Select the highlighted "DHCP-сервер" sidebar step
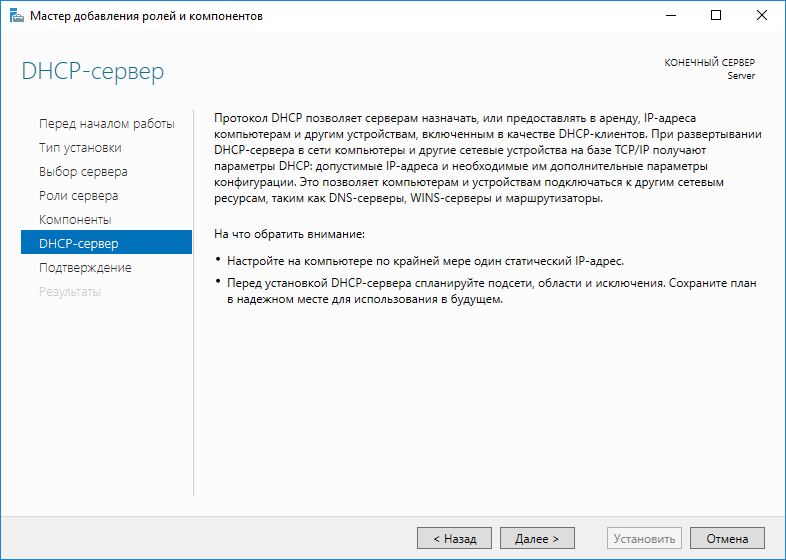786x560 pixels. 78,243
